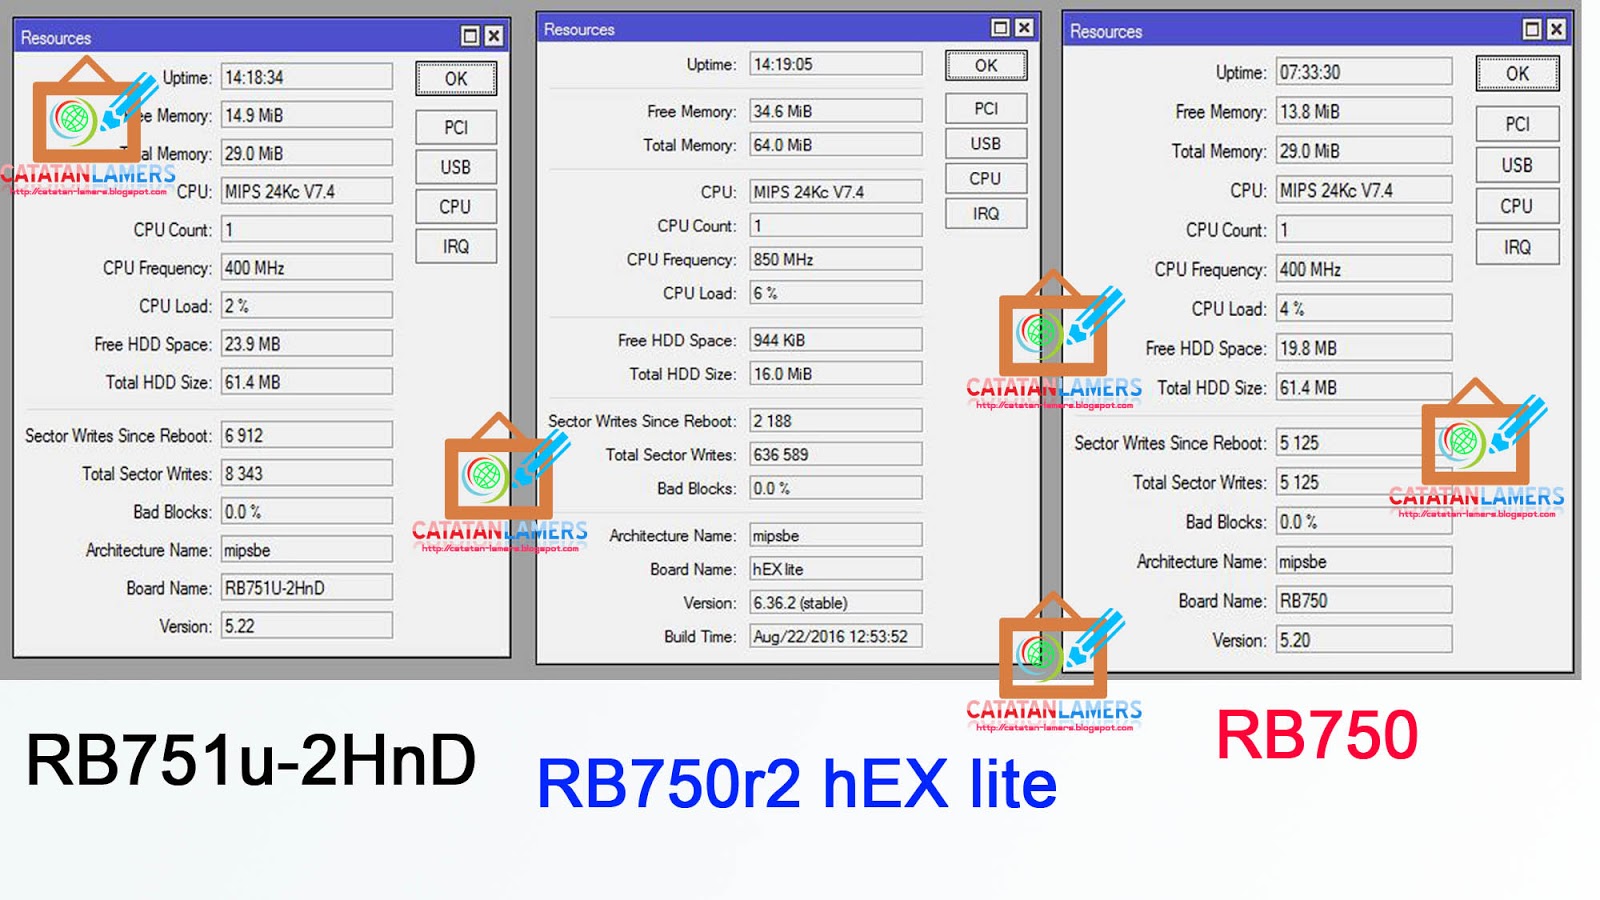Open USB in the hEX lite Resources window
Image resolution: width=1600 pixels, height=900 pixels.
point(986,143)
